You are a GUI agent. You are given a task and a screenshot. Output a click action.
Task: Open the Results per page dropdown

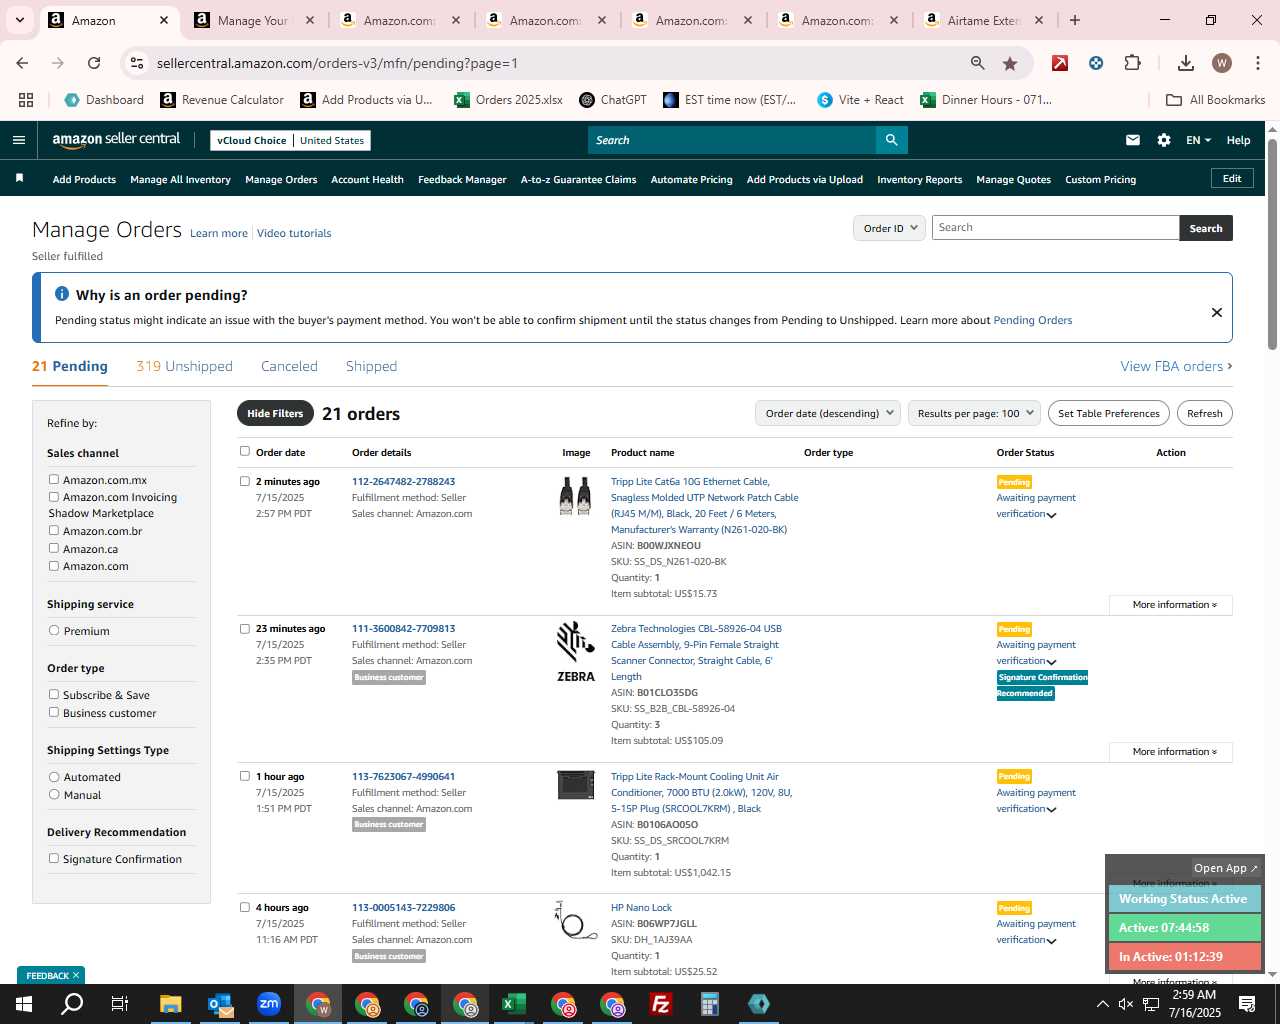pyautogui.click(x=974, y=413)
